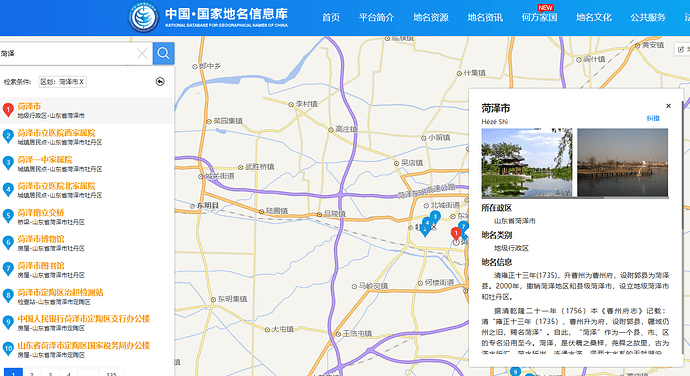Viewport: 690px width, 376px height.
Task: Select result 5 pin icon in list
Action: 8,216
